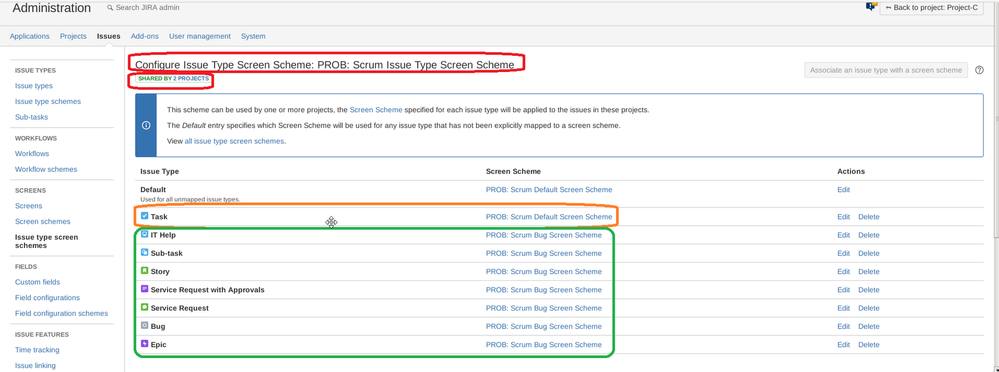Edit the Story mapping
Image resolution: width=999 pixels, height=372 pixels.
(844, 271)
